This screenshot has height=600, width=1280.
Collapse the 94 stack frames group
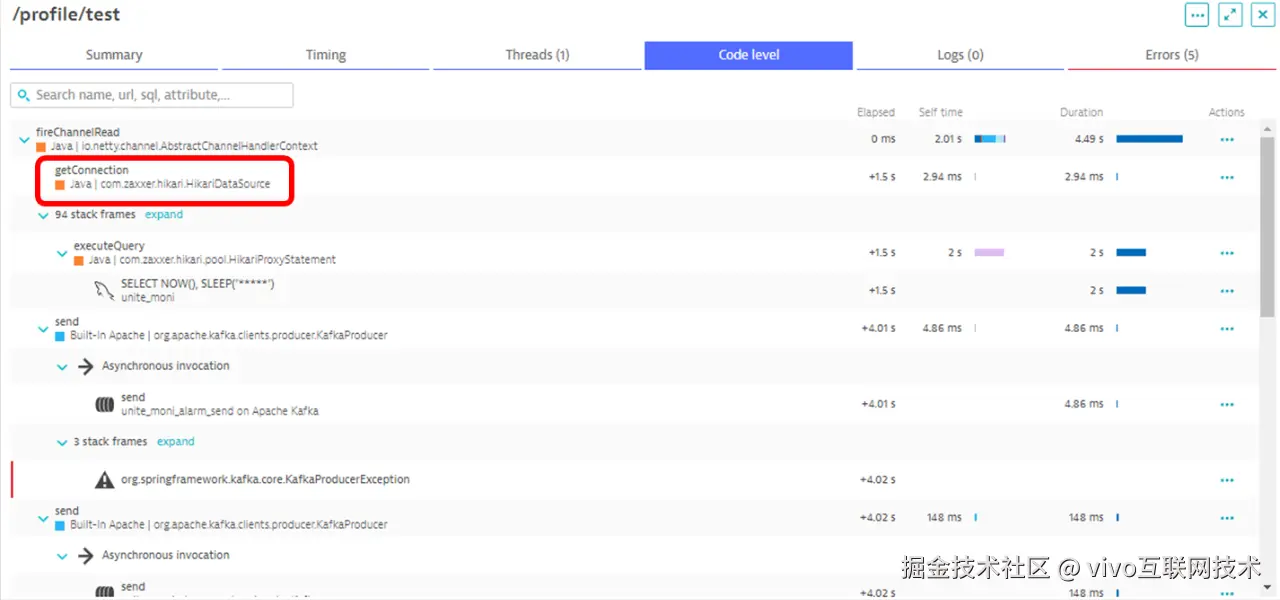43,215
